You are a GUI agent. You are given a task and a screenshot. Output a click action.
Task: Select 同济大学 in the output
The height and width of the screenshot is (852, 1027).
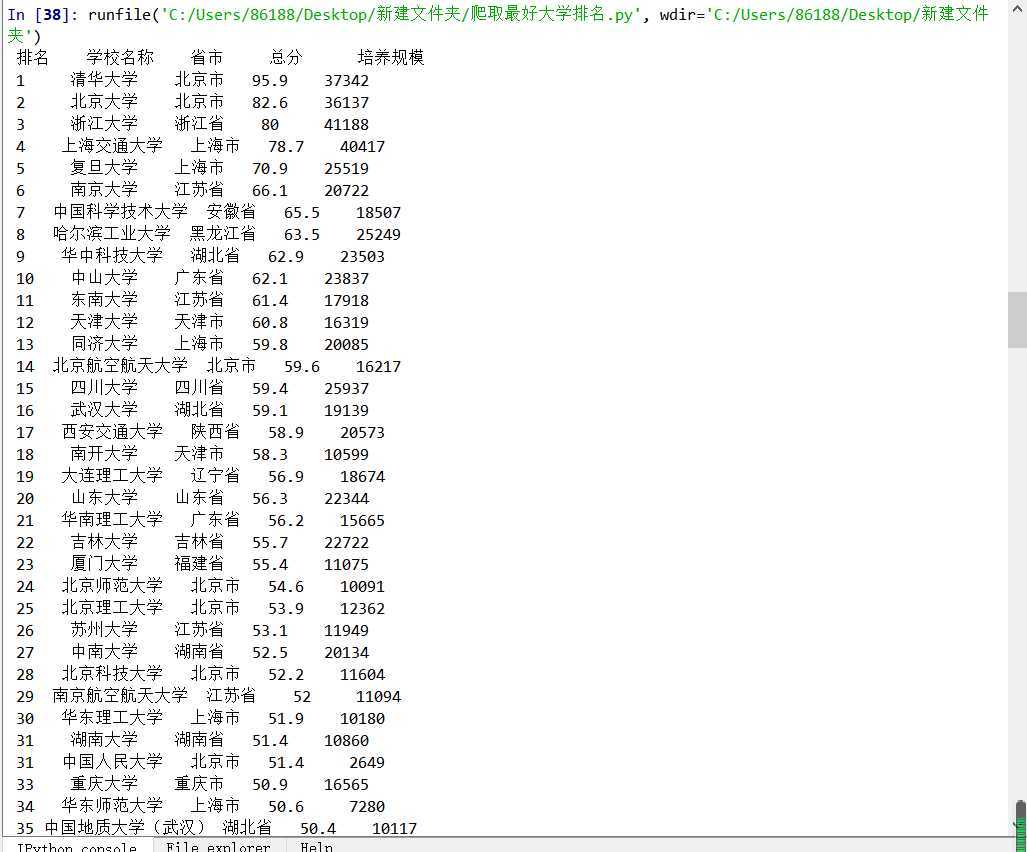(x=104, y=344)
